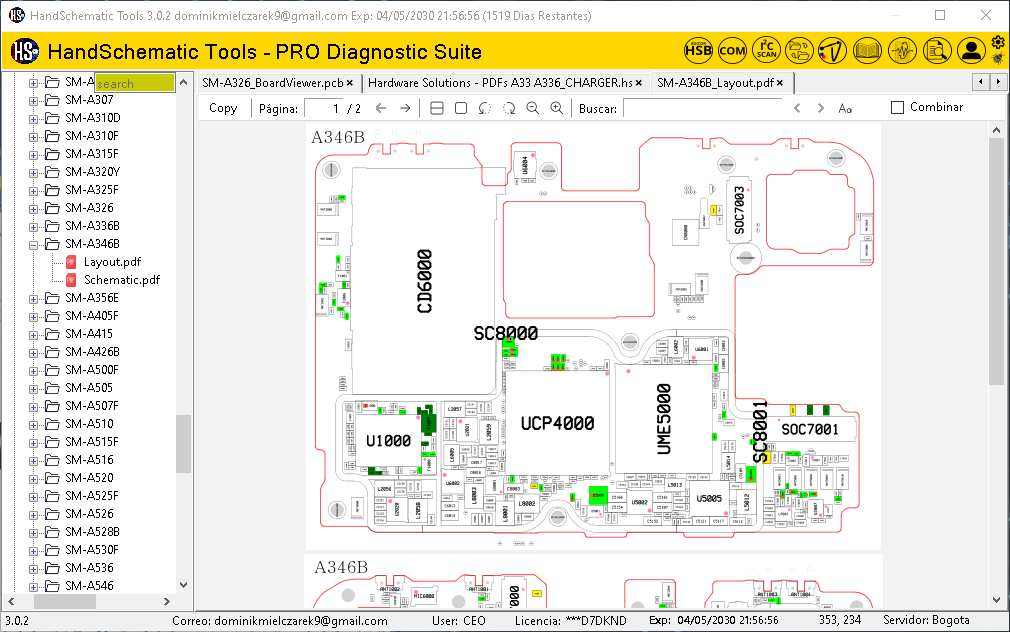Rotate page clockwise

(x=509, y=108)
